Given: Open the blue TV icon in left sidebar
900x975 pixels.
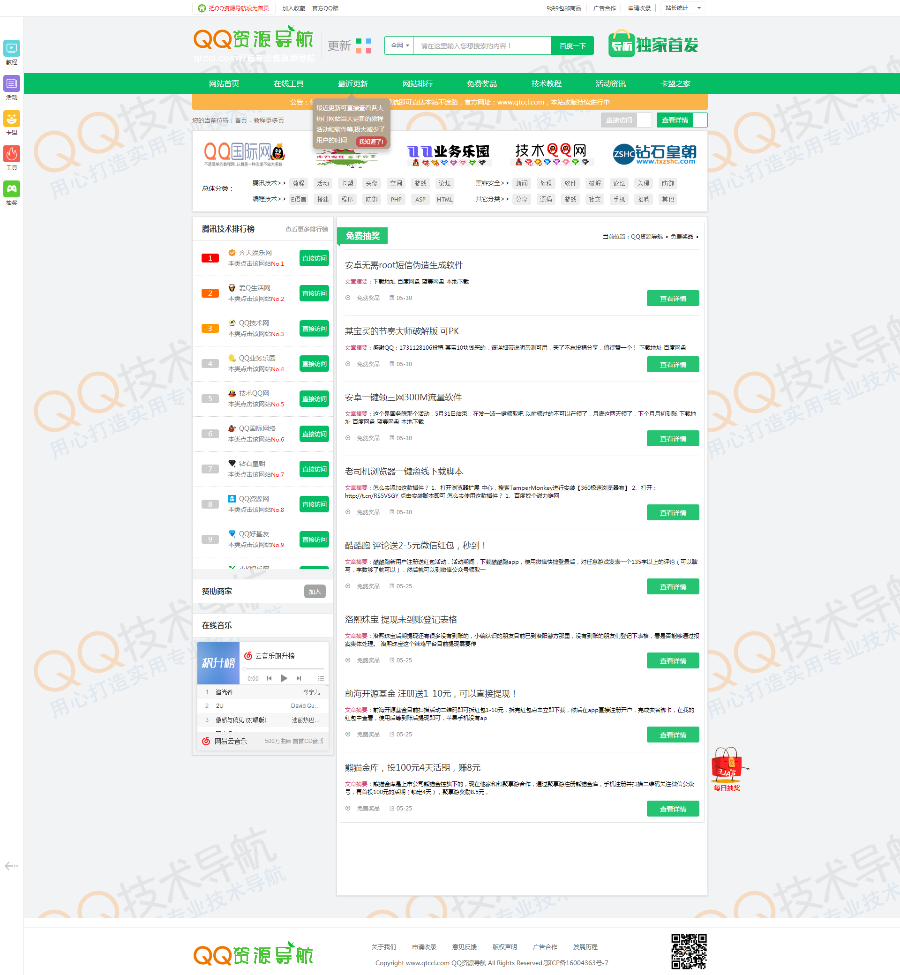Looking at the screenshot, I should 11,49.
